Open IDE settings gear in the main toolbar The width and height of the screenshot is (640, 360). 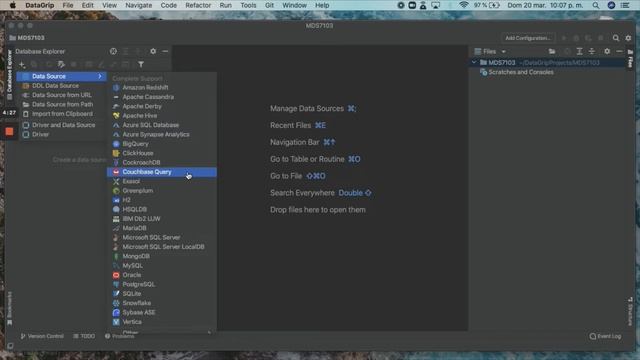click(628, 38)
